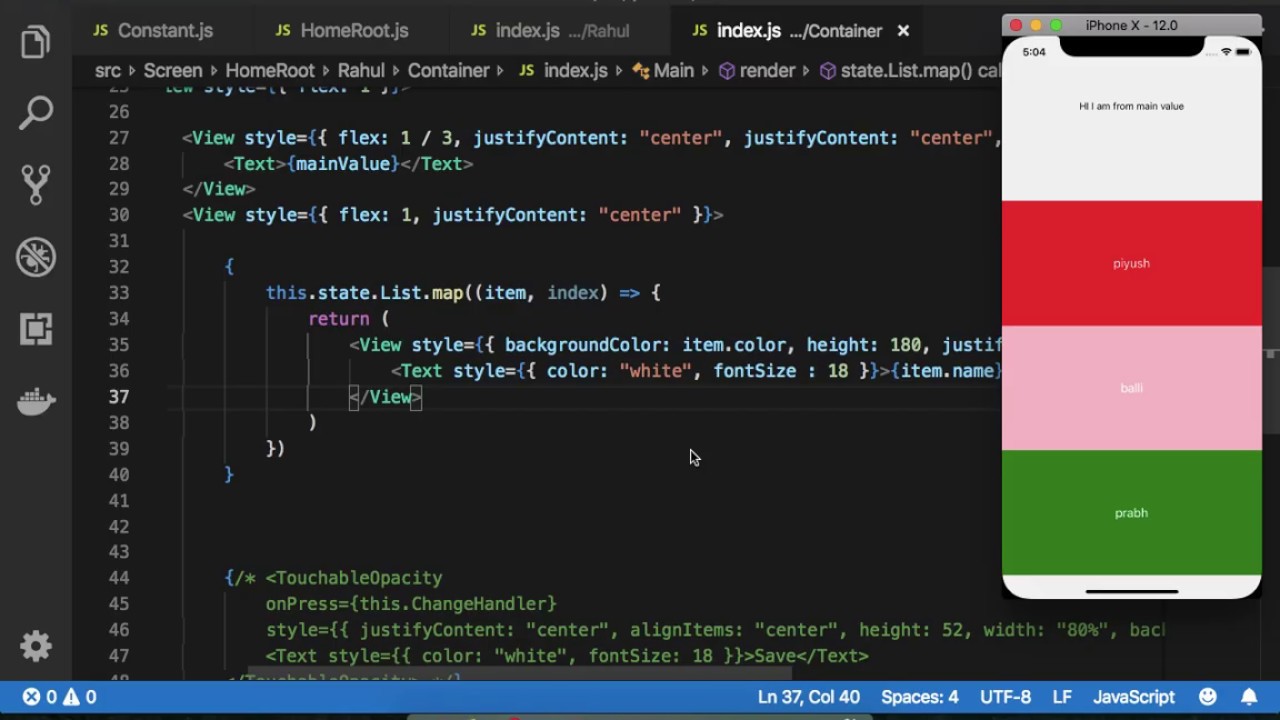Viewport: 1280px width, 720px height.
Task: Click commented TouchableOpacity on line 44
Action: 354,578
